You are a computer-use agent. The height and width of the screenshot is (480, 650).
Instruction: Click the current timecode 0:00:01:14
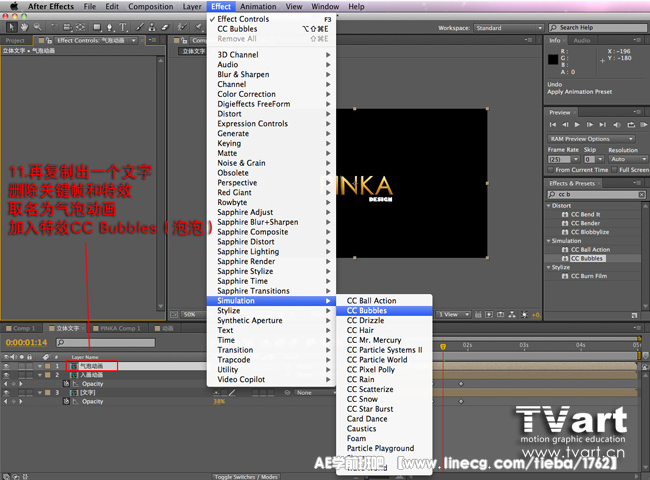click(x=27, y=342)
